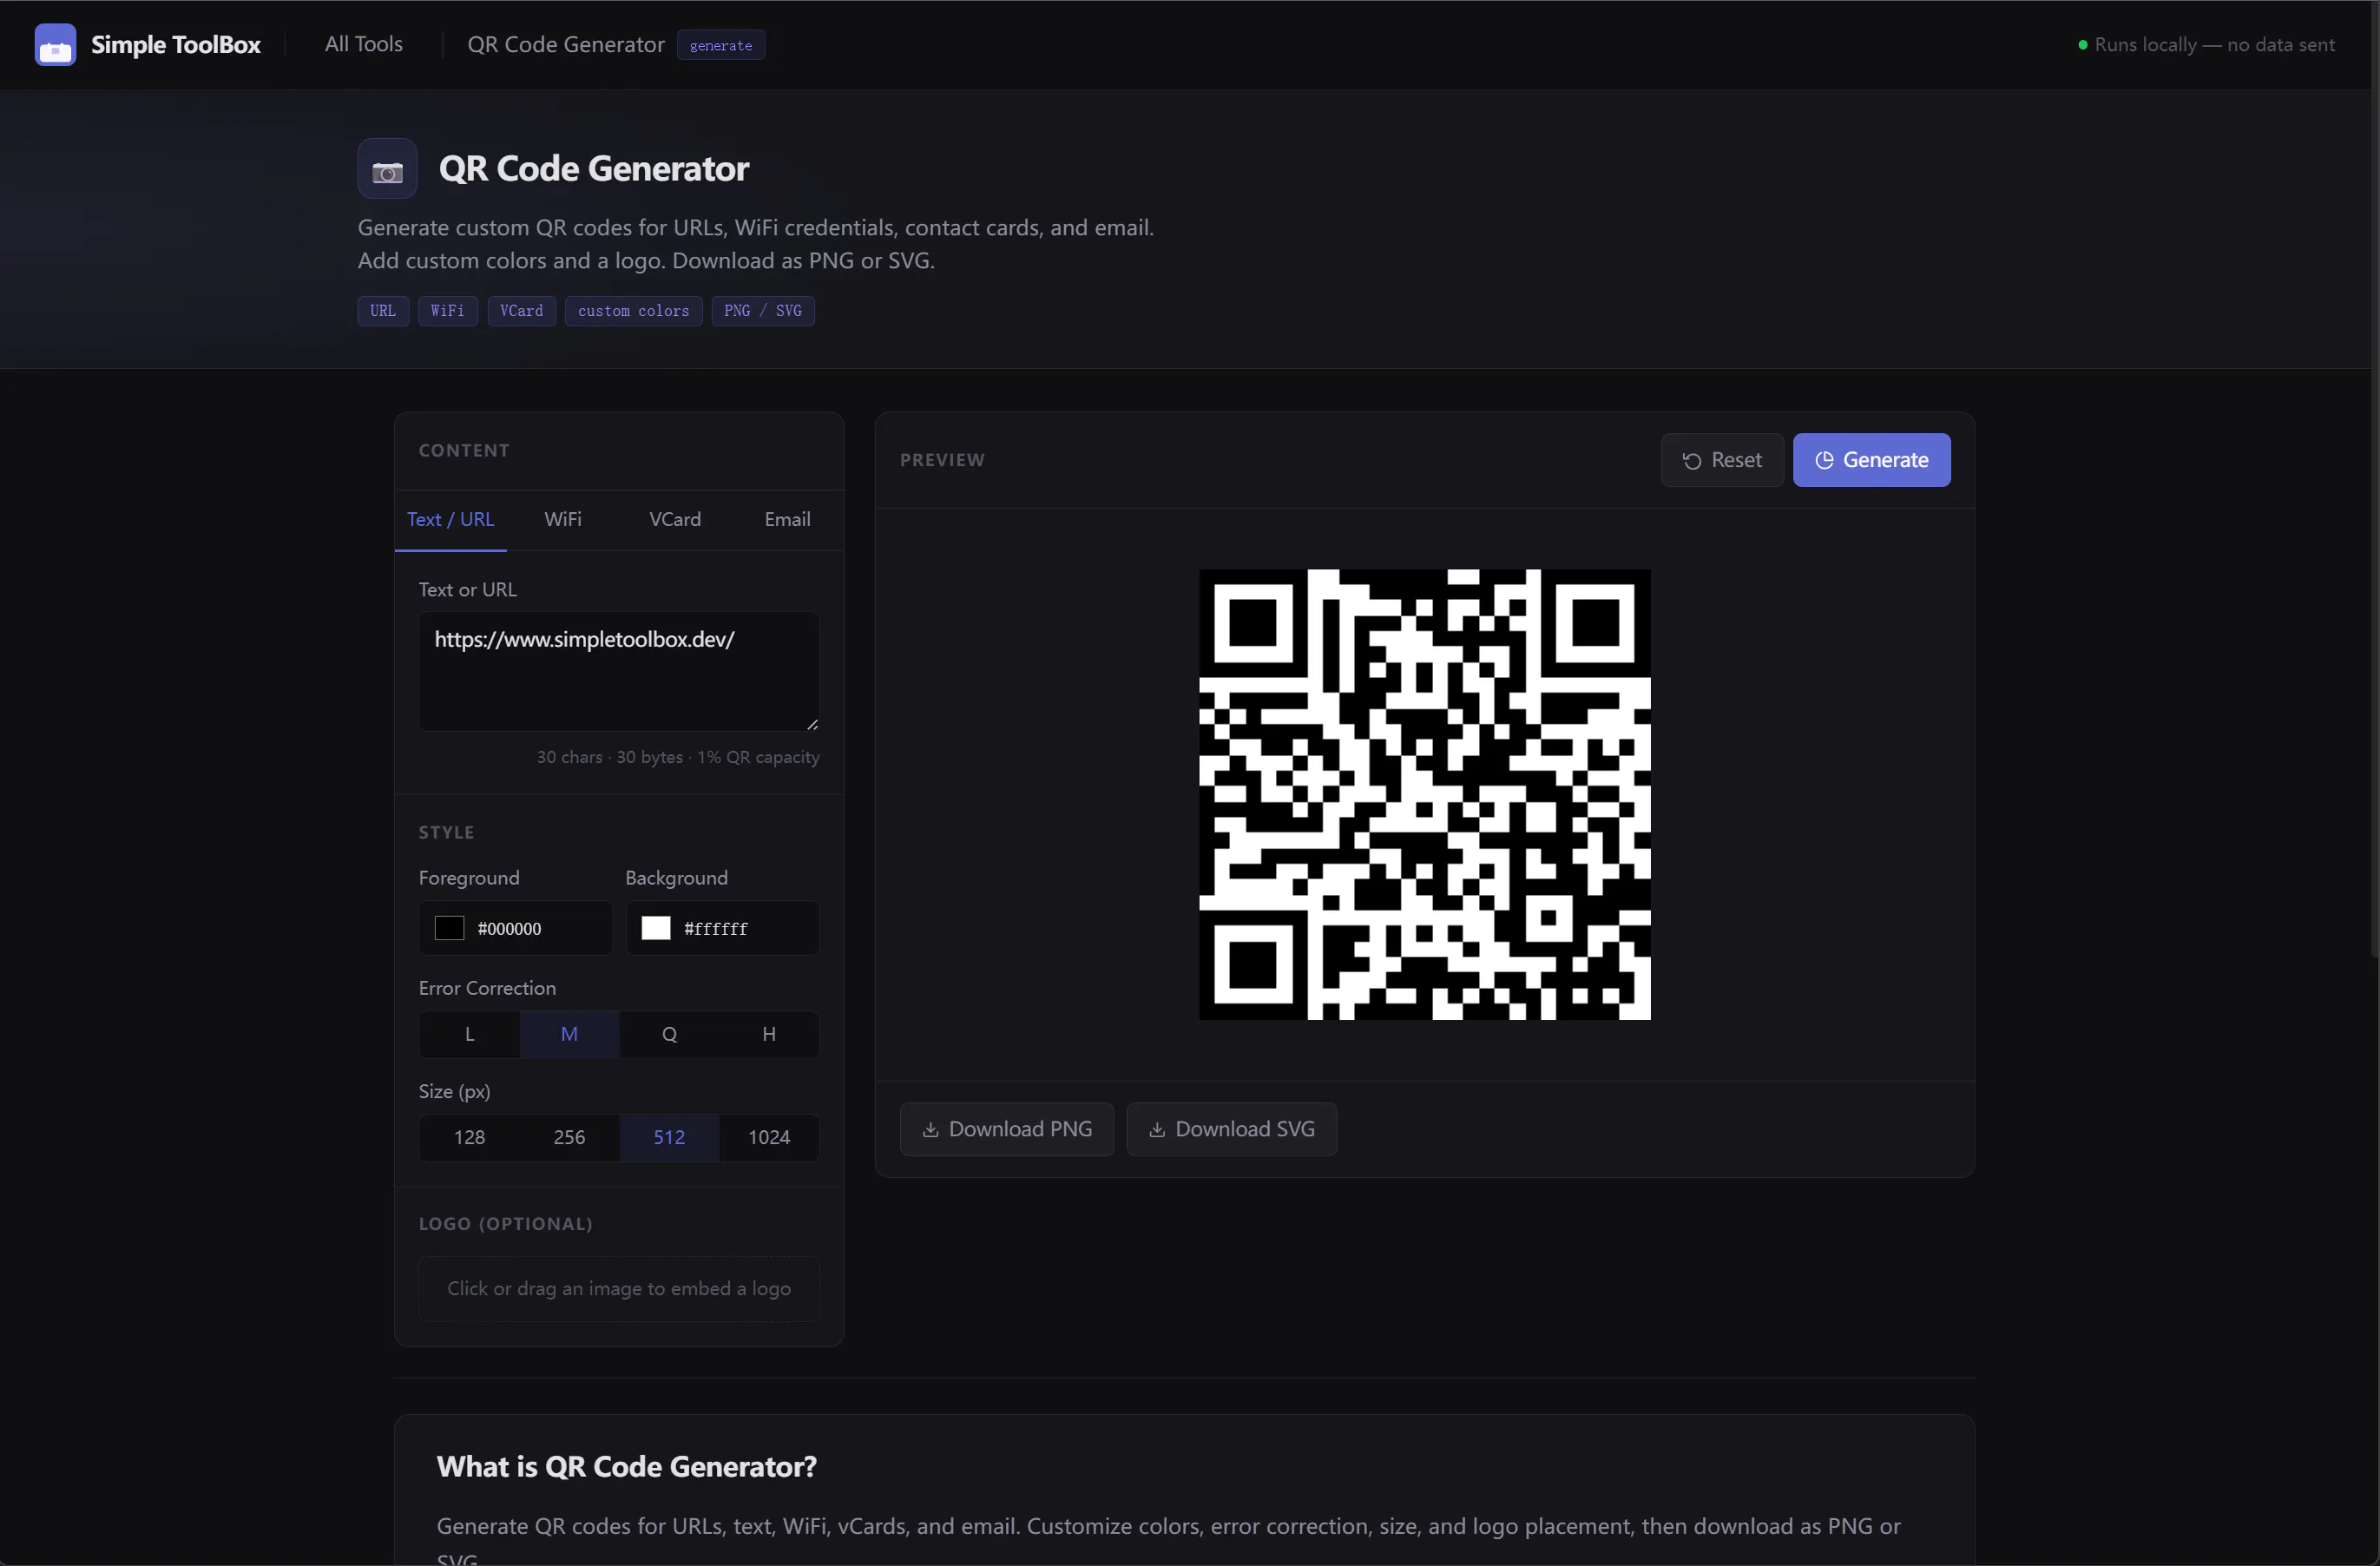Grab the textarea resize handle
This screenshot has height=1566, width=2380.
pos(812,724)
